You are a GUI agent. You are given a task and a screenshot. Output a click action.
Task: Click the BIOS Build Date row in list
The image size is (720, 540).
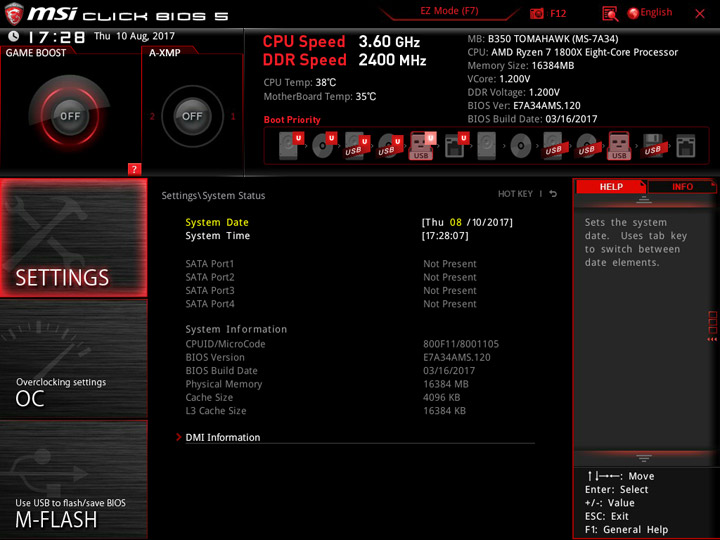click(330, 371)
